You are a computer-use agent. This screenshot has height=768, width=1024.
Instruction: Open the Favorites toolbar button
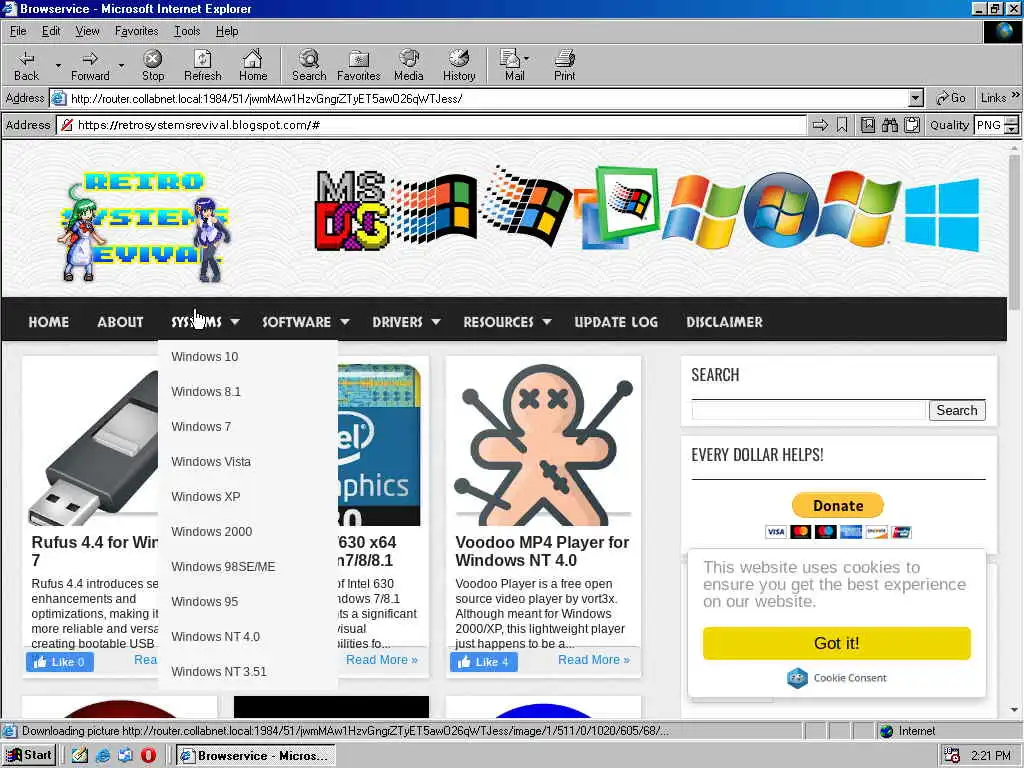pyautogui.click(x=359, y=66)
